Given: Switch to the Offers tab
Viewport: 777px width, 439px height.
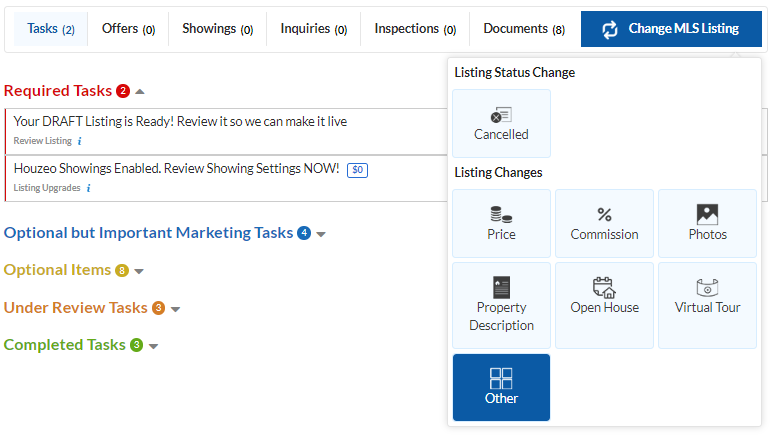Looking at the screenshot, I should [x=128, y=29].
